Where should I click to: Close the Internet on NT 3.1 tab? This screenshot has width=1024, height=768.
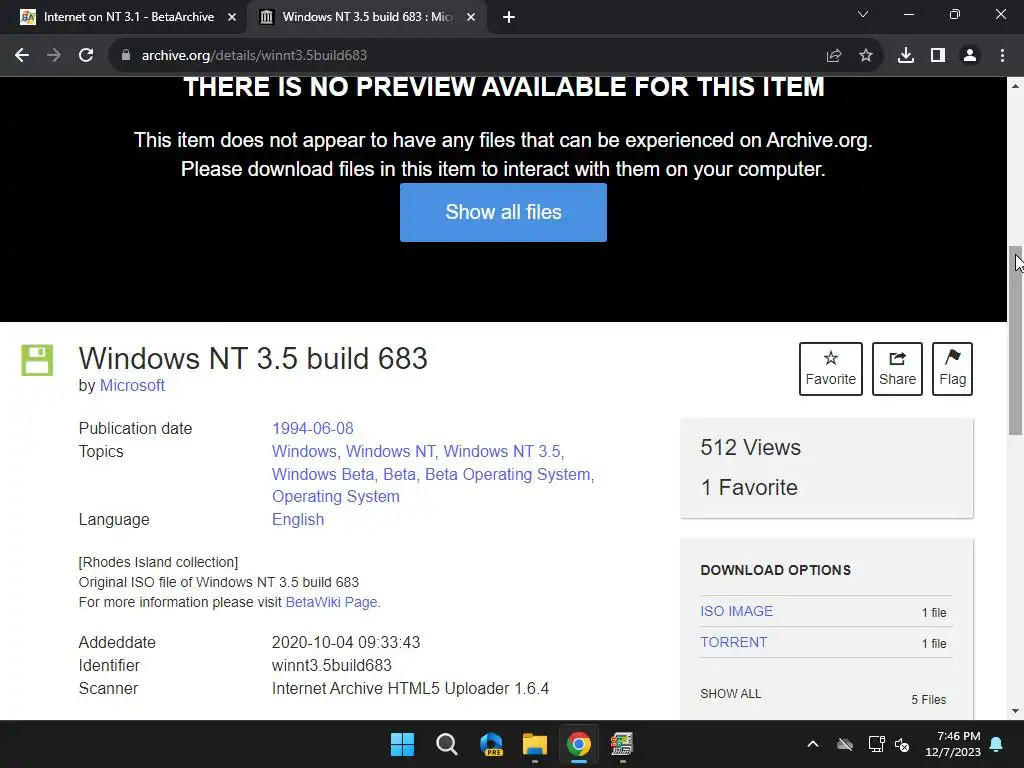coord(232,18)
